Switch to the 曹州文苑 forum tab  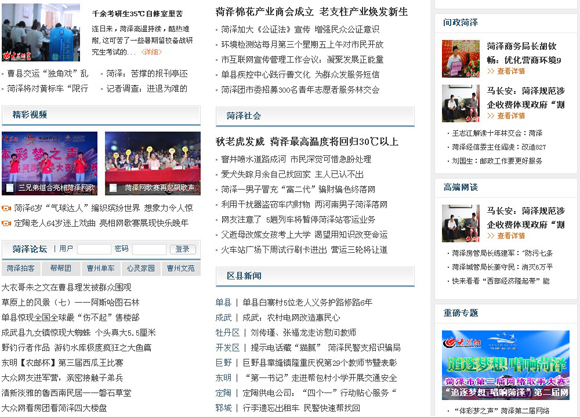coord(181,268)
